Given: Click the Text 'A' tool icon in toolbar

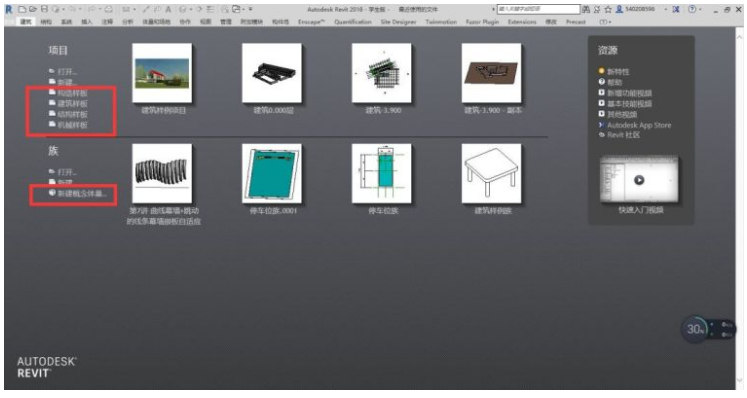Looking at the screenshot, I should 168,9.
